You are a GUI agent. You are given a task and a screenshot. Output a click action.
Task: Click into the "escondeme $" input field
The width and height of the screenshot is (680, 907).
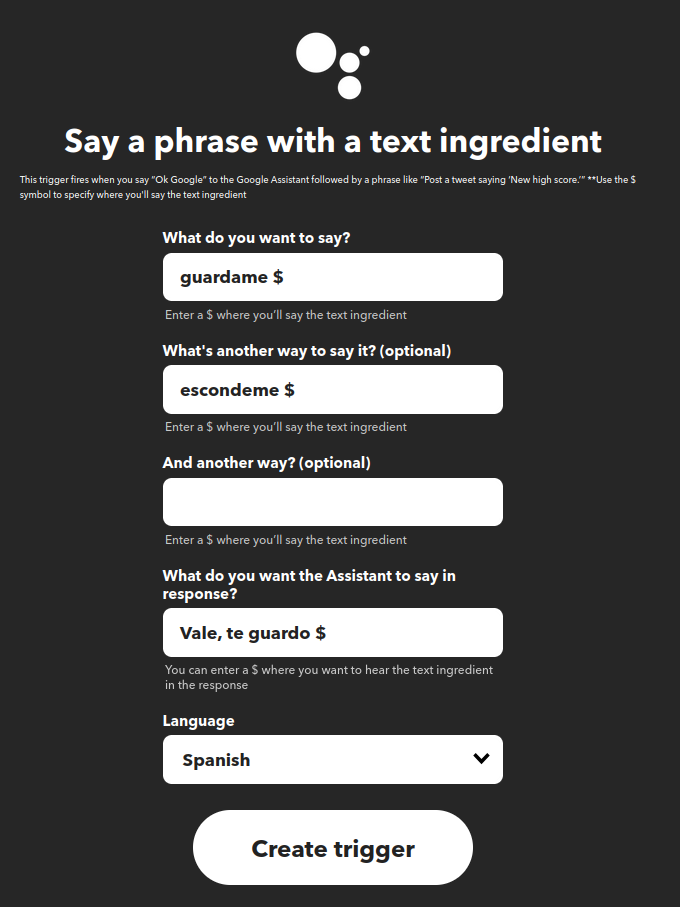pos(332,390)
